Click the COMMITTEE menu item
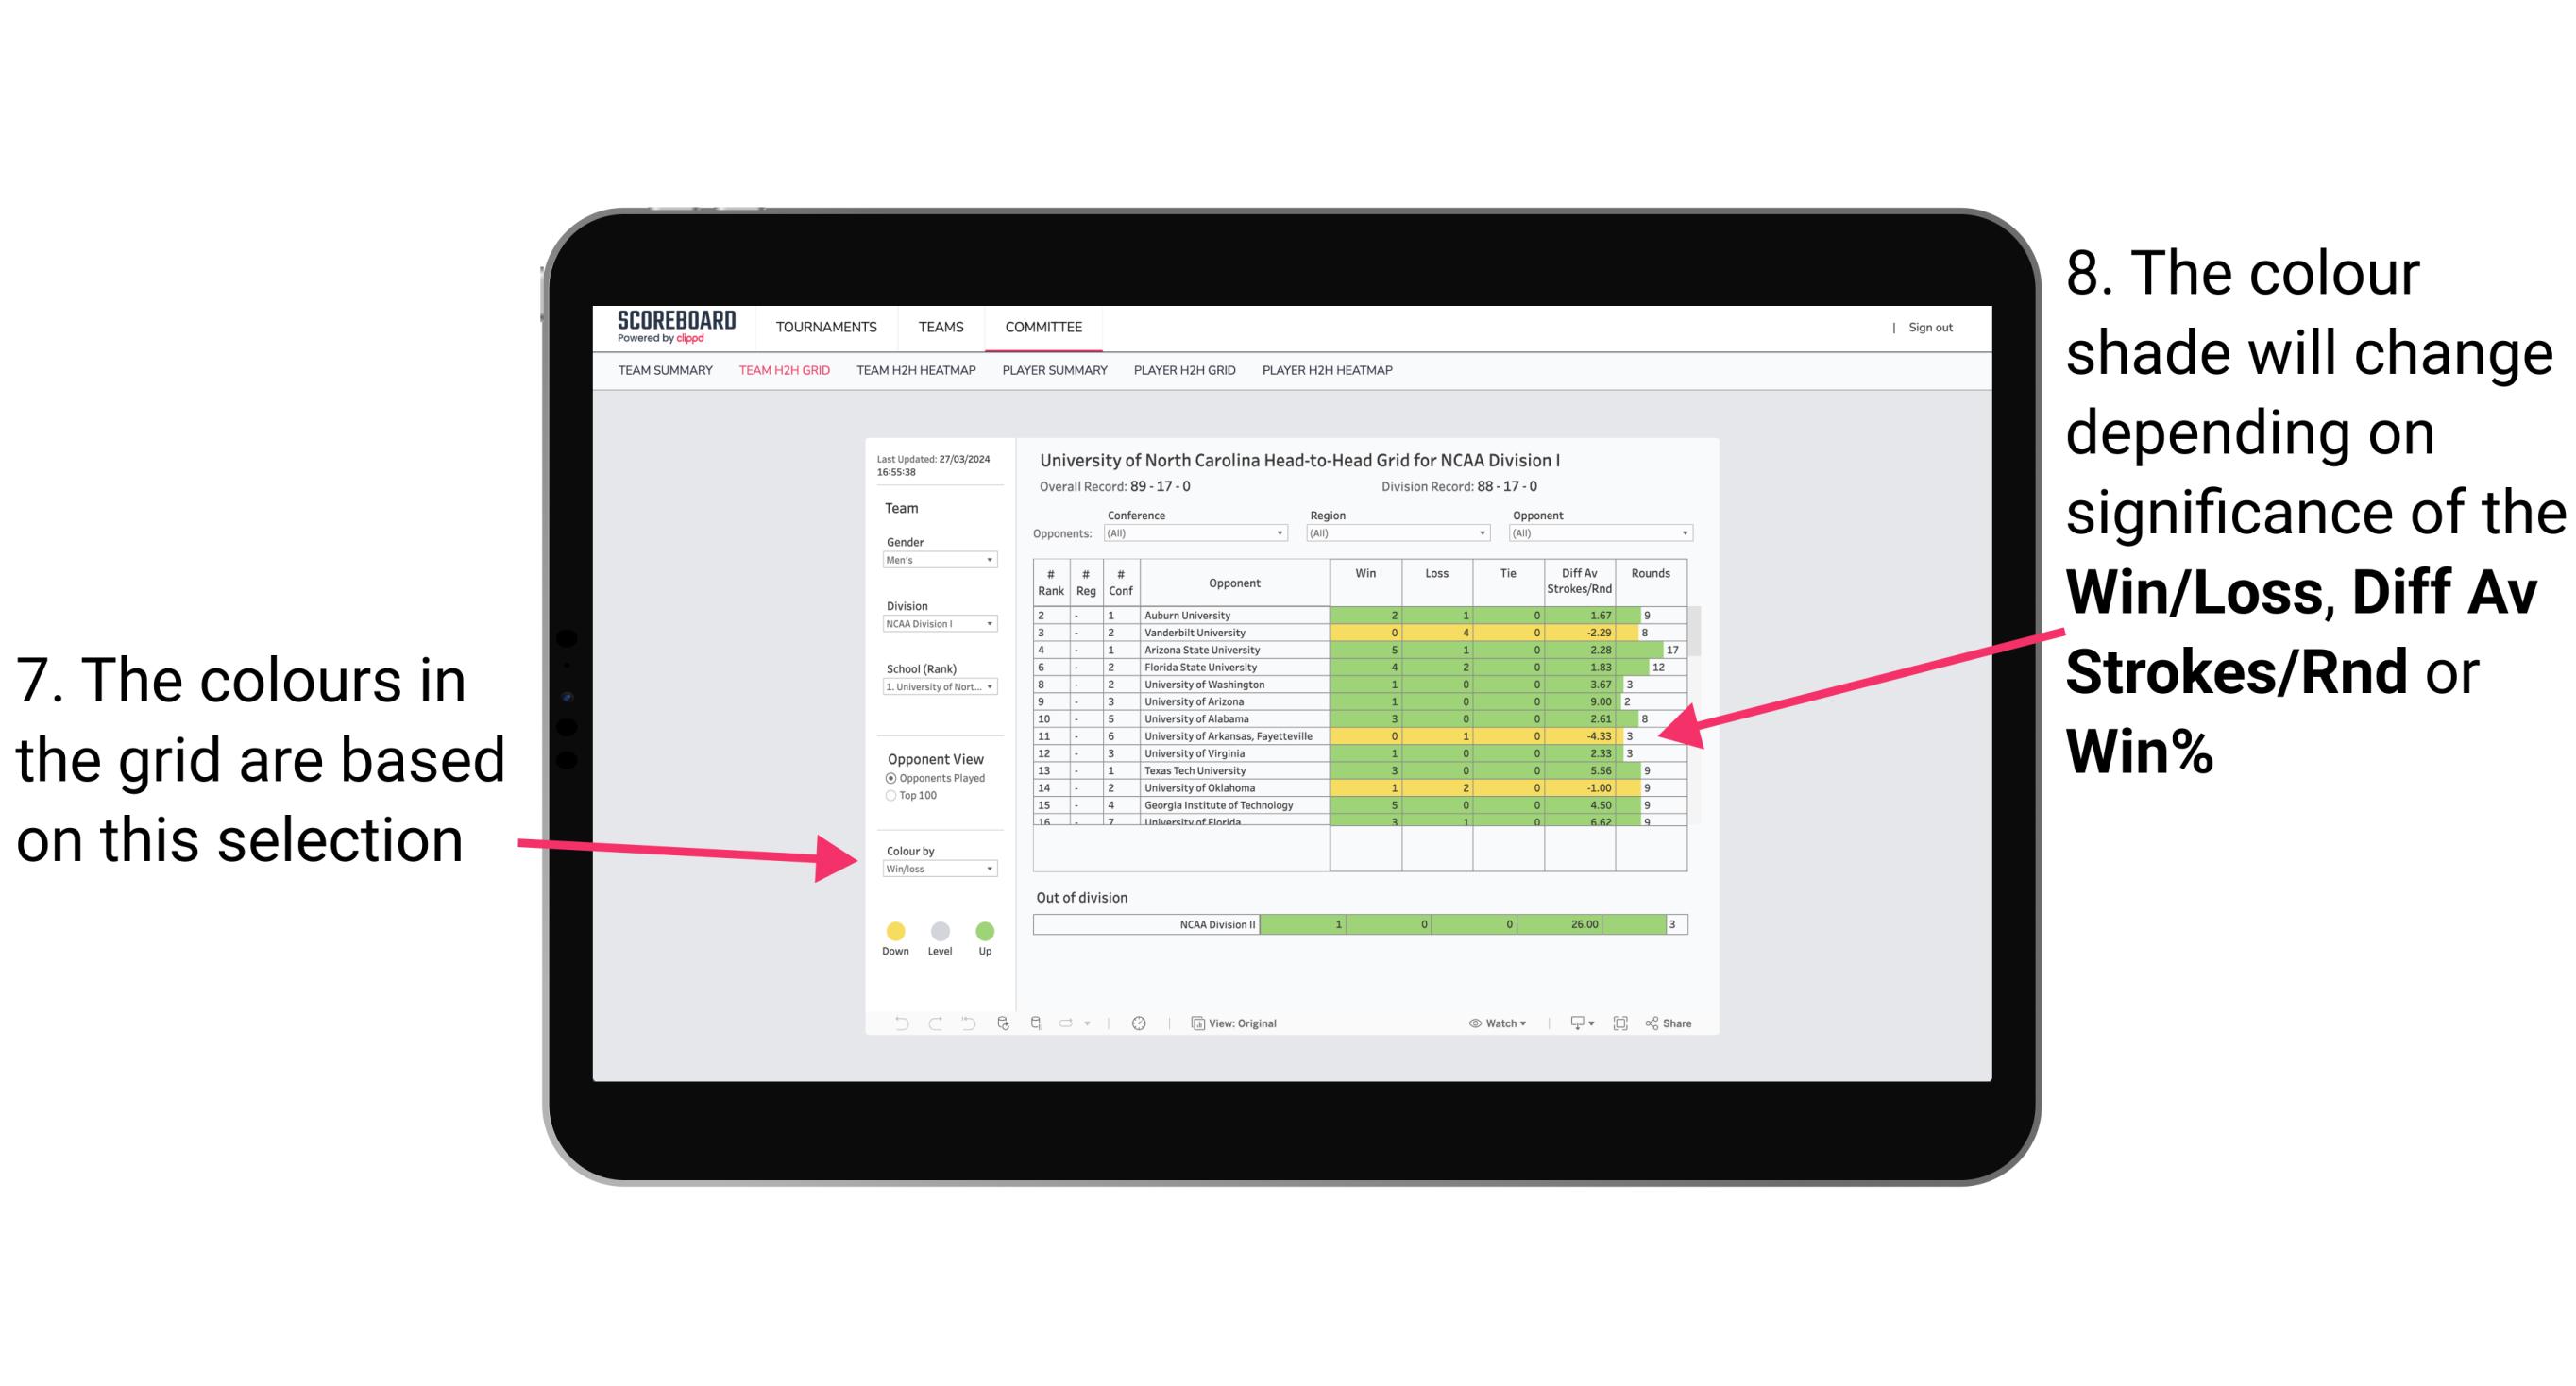This screenshot has height=1386, width=2576. 1042,328
